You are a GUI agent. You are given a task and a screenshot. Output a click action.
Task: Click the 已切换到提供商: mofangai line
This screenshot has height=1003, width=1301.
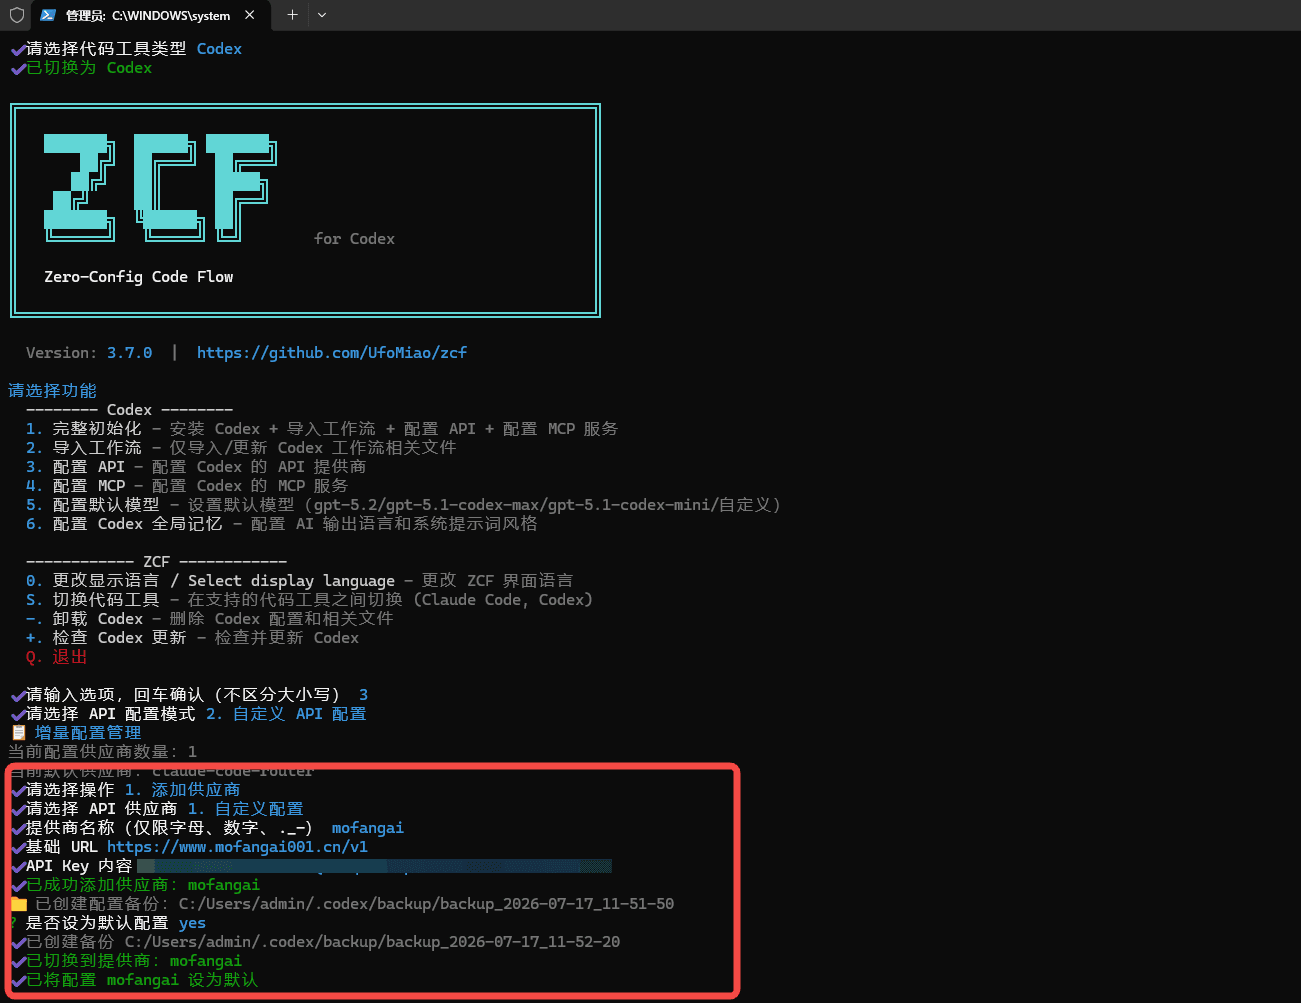pos(126,961)
